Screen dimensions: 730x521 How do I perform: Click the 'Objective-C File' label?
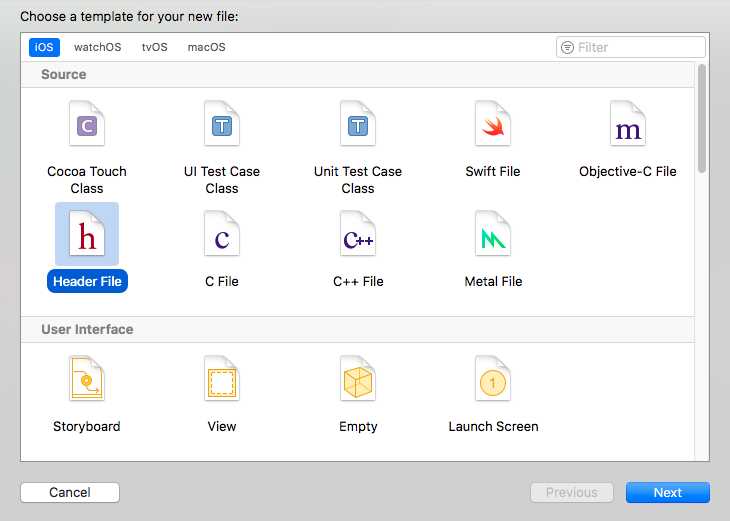pyautogui.click(x=628, y=171)
